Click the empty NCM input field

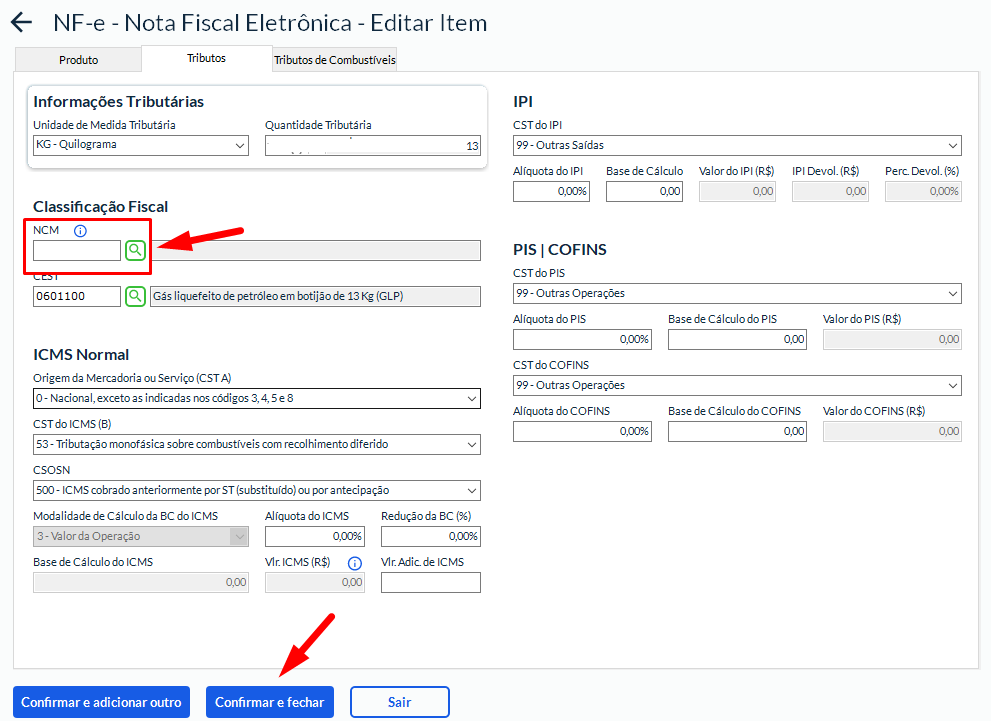click(77, 250)
